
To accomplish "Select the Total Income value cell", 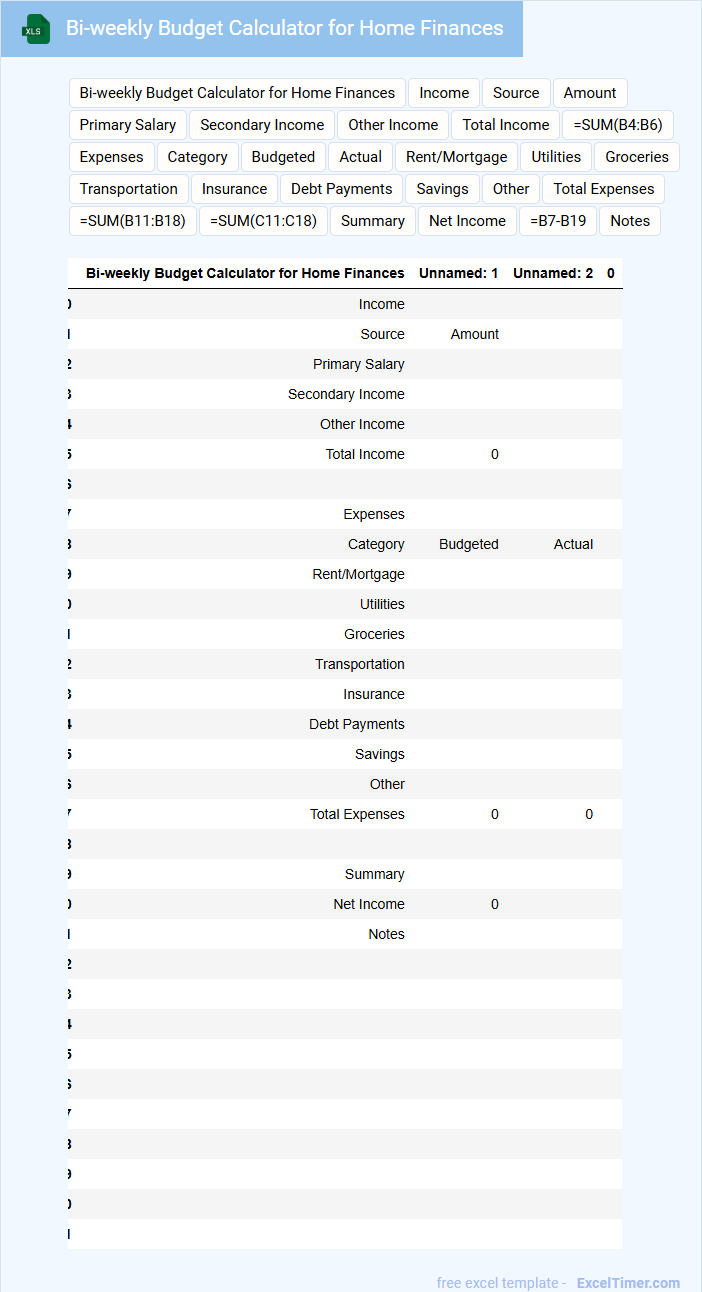I will pyautogui.click(x=495, y=454).
